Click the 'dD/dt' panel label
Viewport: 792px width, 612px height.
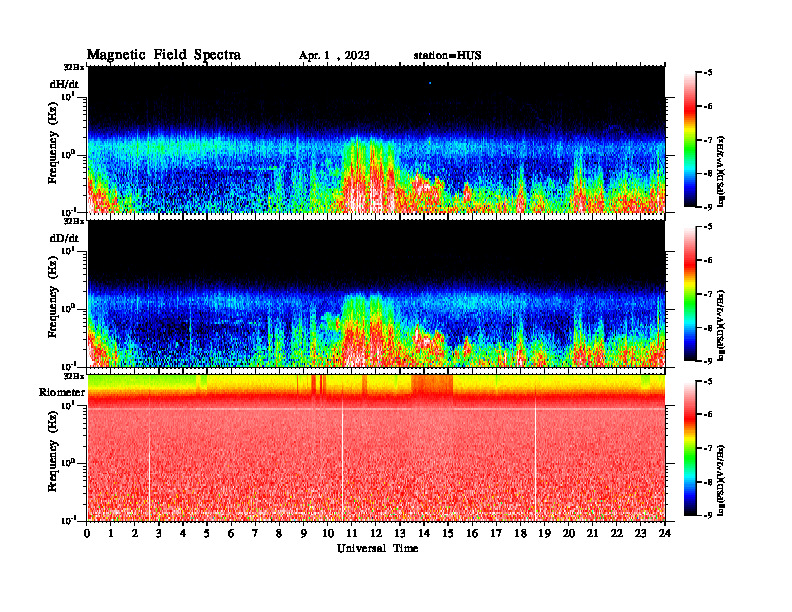click(x=64, y=238)
